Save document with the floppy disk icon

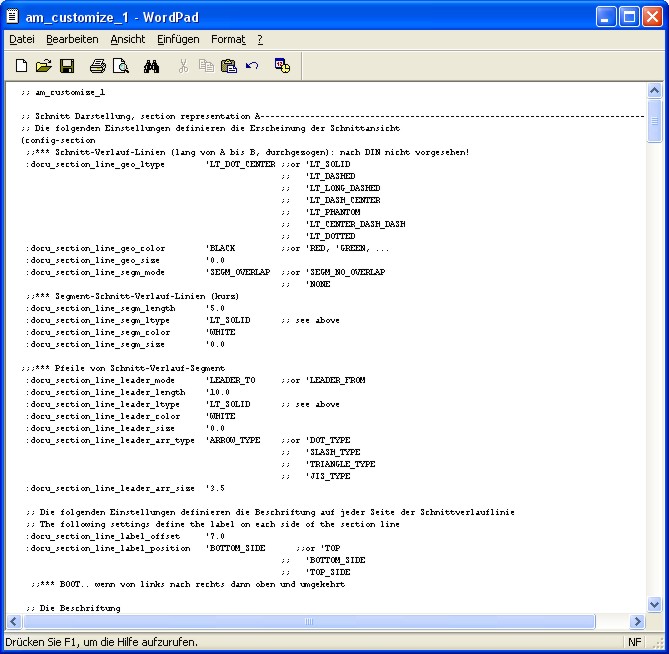pos(67,66)
